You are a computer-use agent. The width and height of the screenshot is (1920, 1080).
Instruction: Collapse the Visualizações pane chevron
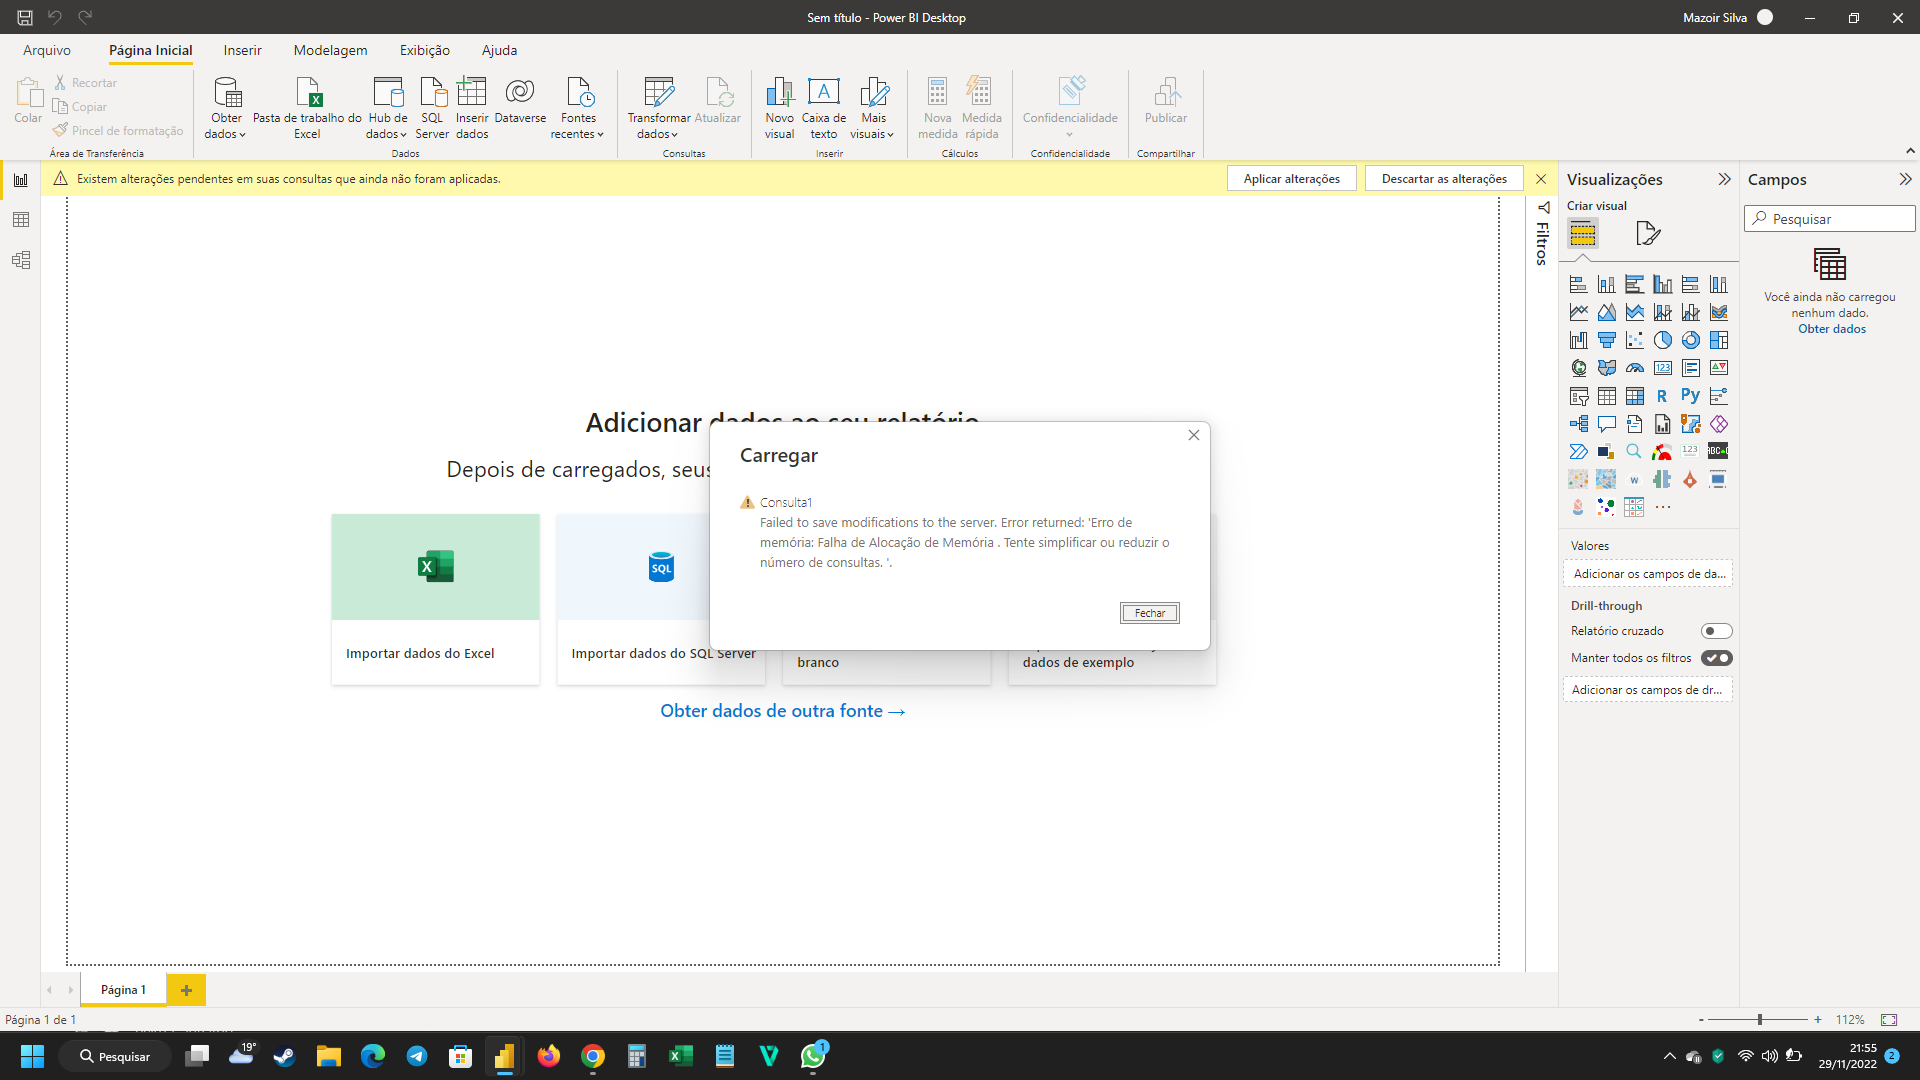(1724, 179)
